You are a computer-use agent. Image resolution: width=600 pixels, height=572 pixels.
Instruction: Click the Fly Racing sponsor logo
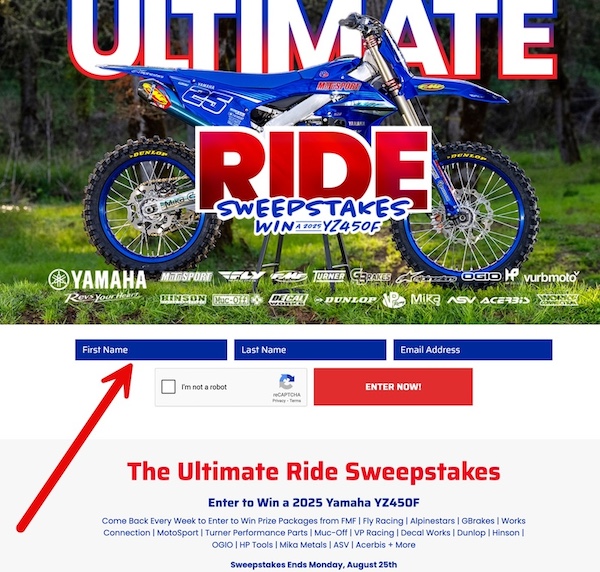241,276
